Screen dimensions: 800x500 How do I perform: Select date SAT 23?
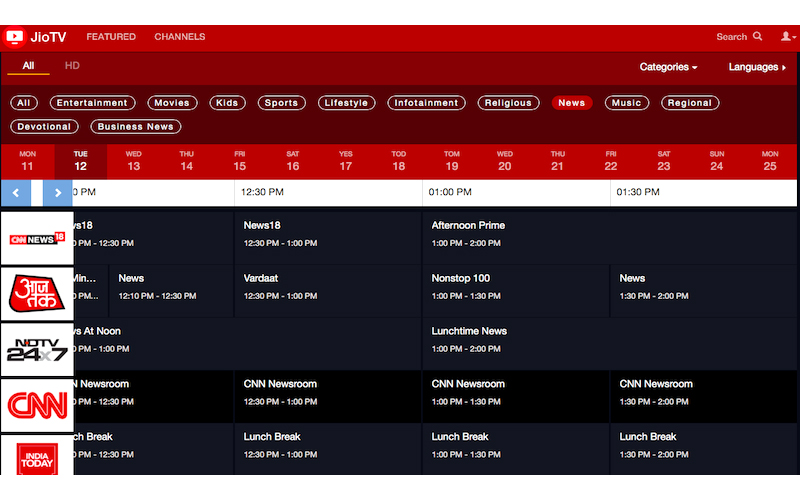tap(664, 161)
